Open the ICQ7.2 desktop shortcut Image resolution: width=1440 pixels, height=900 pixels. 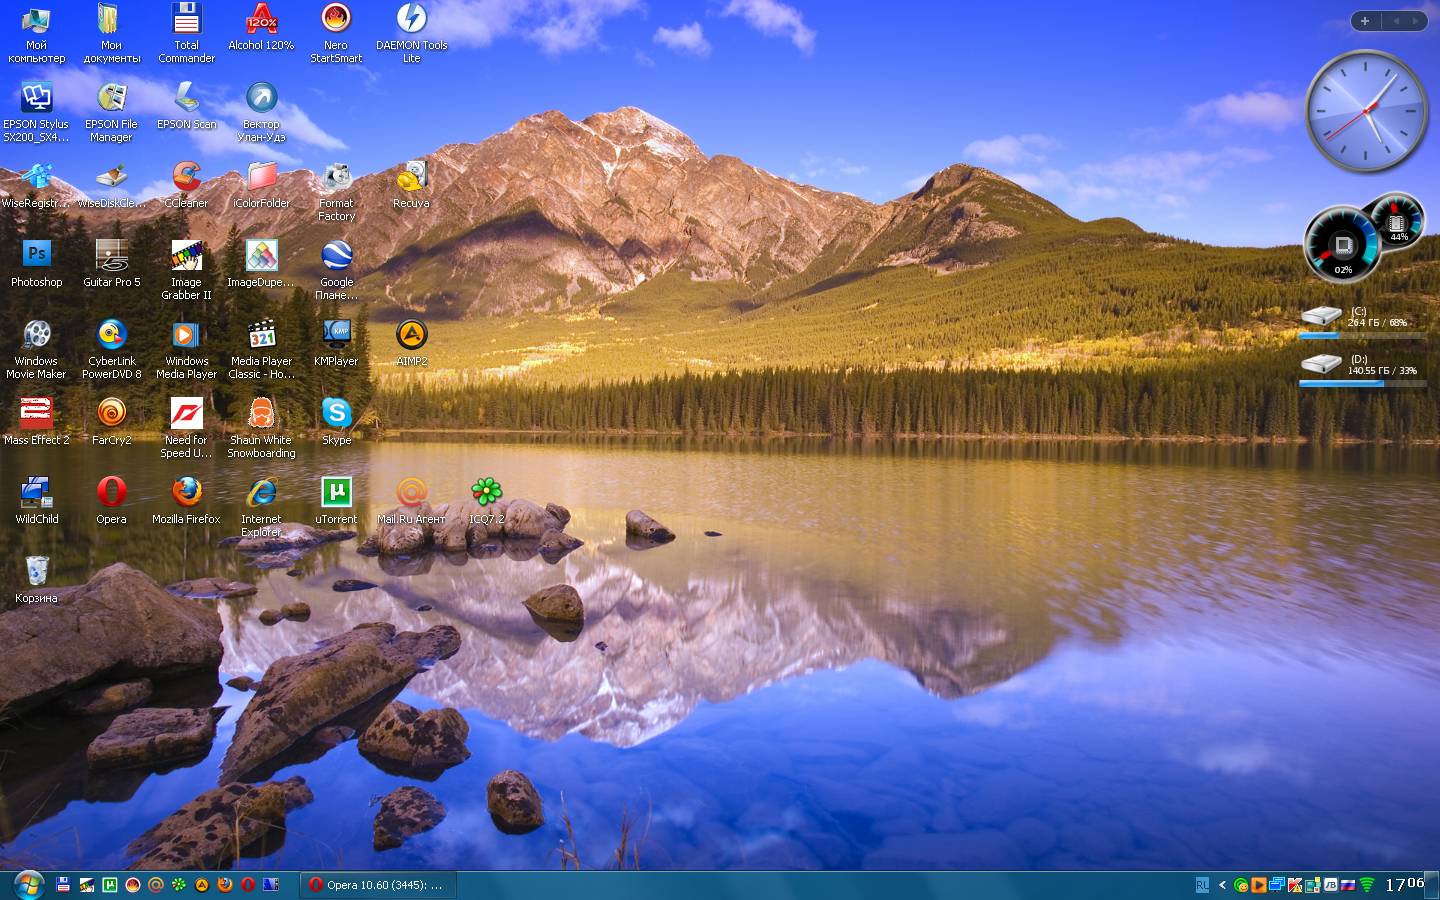tap(486, 492)
